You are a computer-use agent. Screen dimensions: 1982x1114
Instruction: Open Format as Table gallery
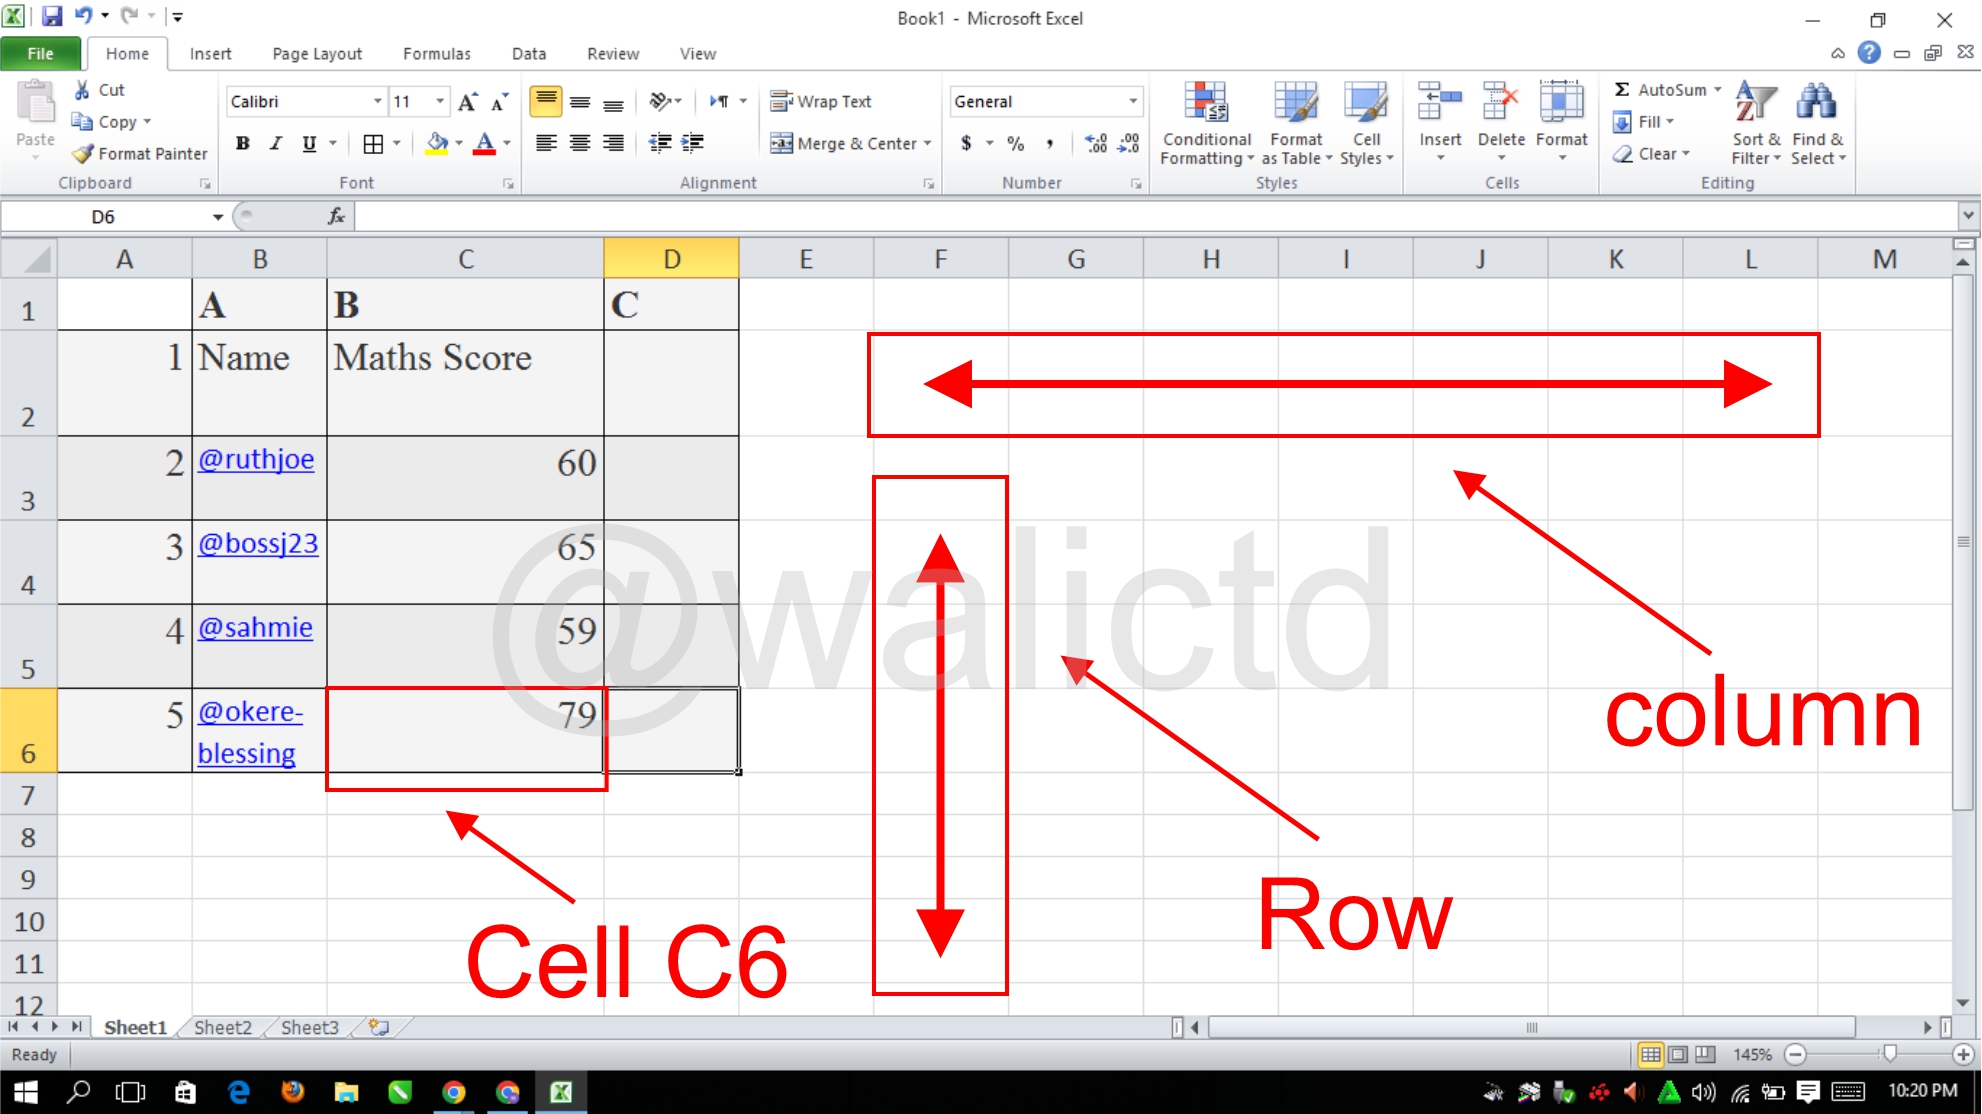pos(1296,123)
